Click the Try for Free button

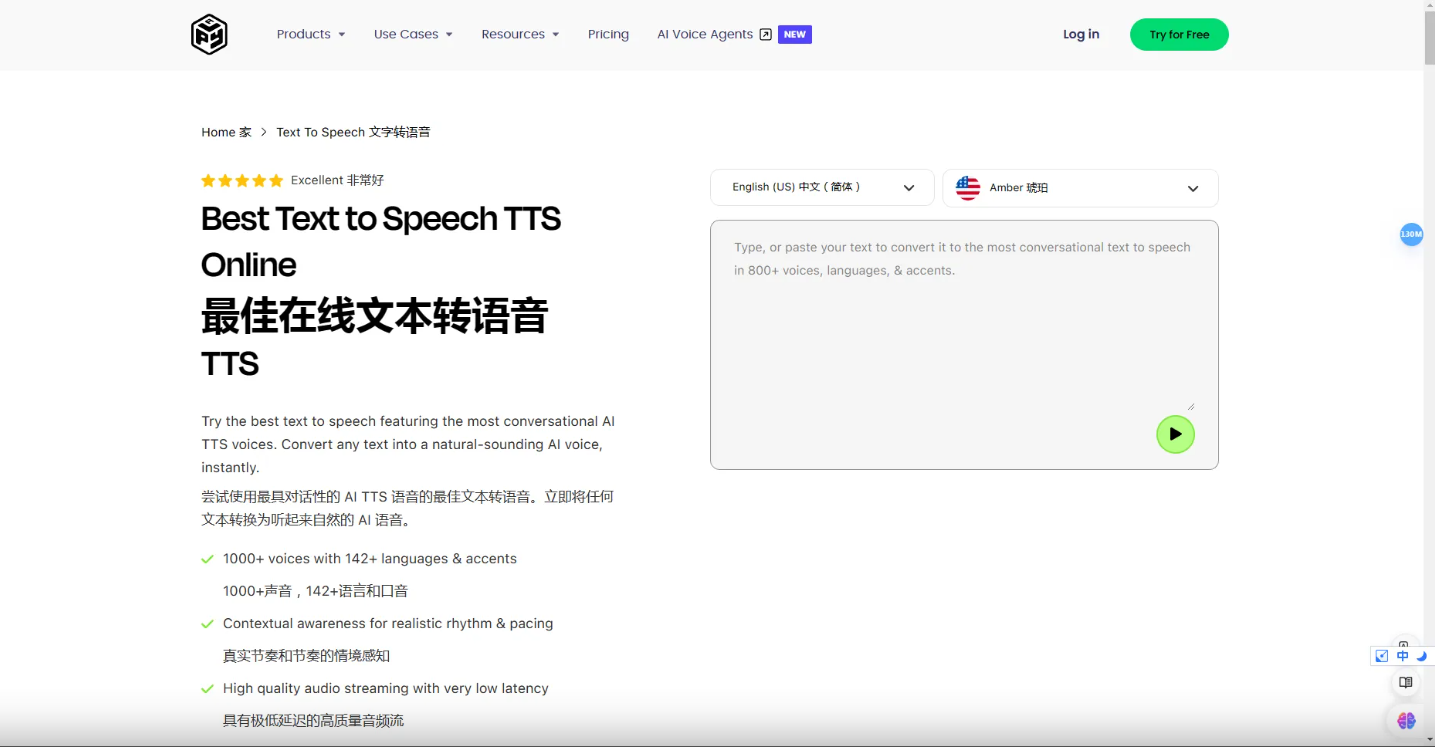tap(1178, 35)
